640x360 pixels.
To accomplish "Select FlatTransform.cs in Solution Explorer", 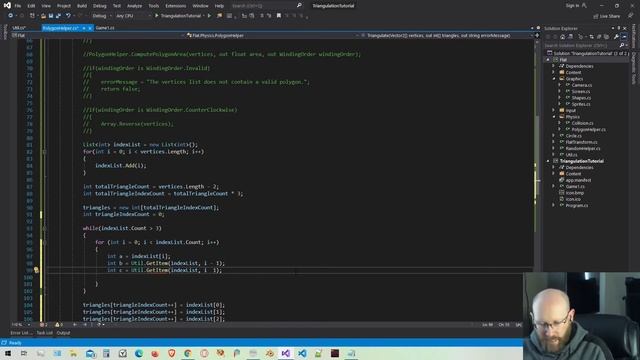I will (x=581, y=142).
